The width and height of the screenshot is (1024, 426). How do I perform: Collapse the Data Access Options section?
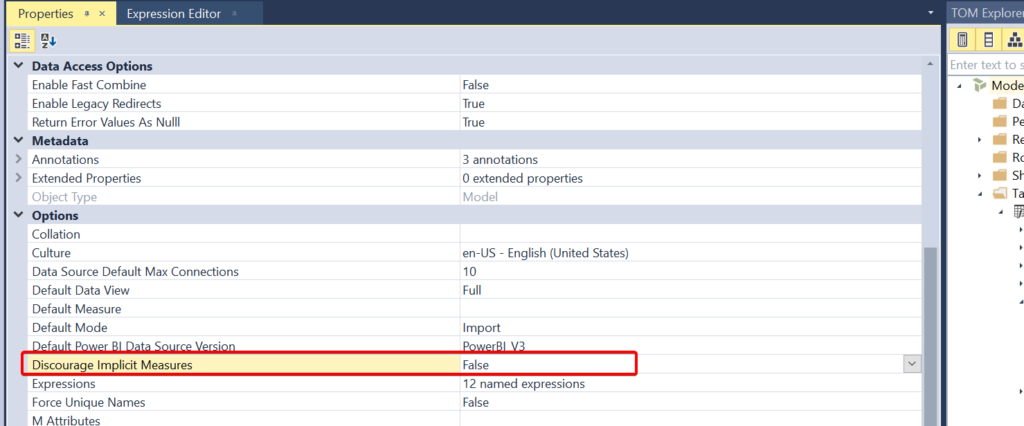point(17,66)
